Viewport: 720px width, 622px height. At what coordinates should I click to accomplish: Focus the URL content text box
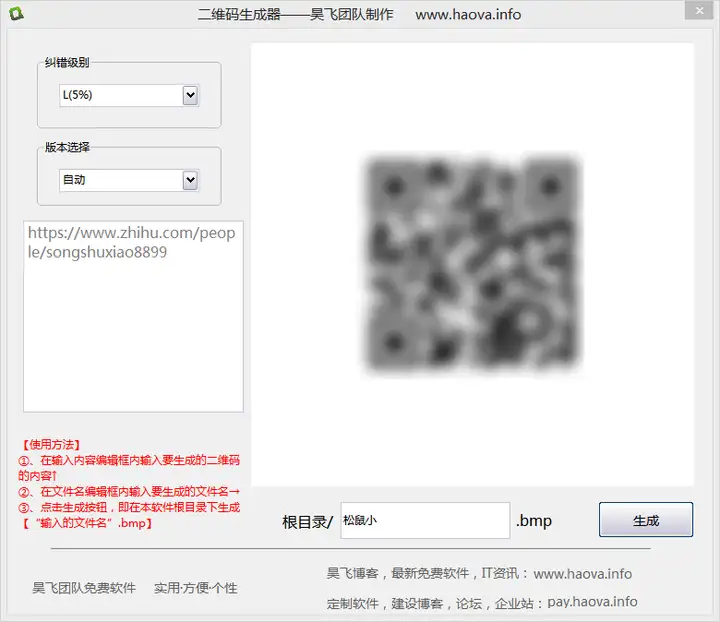(x=133, y=316)
